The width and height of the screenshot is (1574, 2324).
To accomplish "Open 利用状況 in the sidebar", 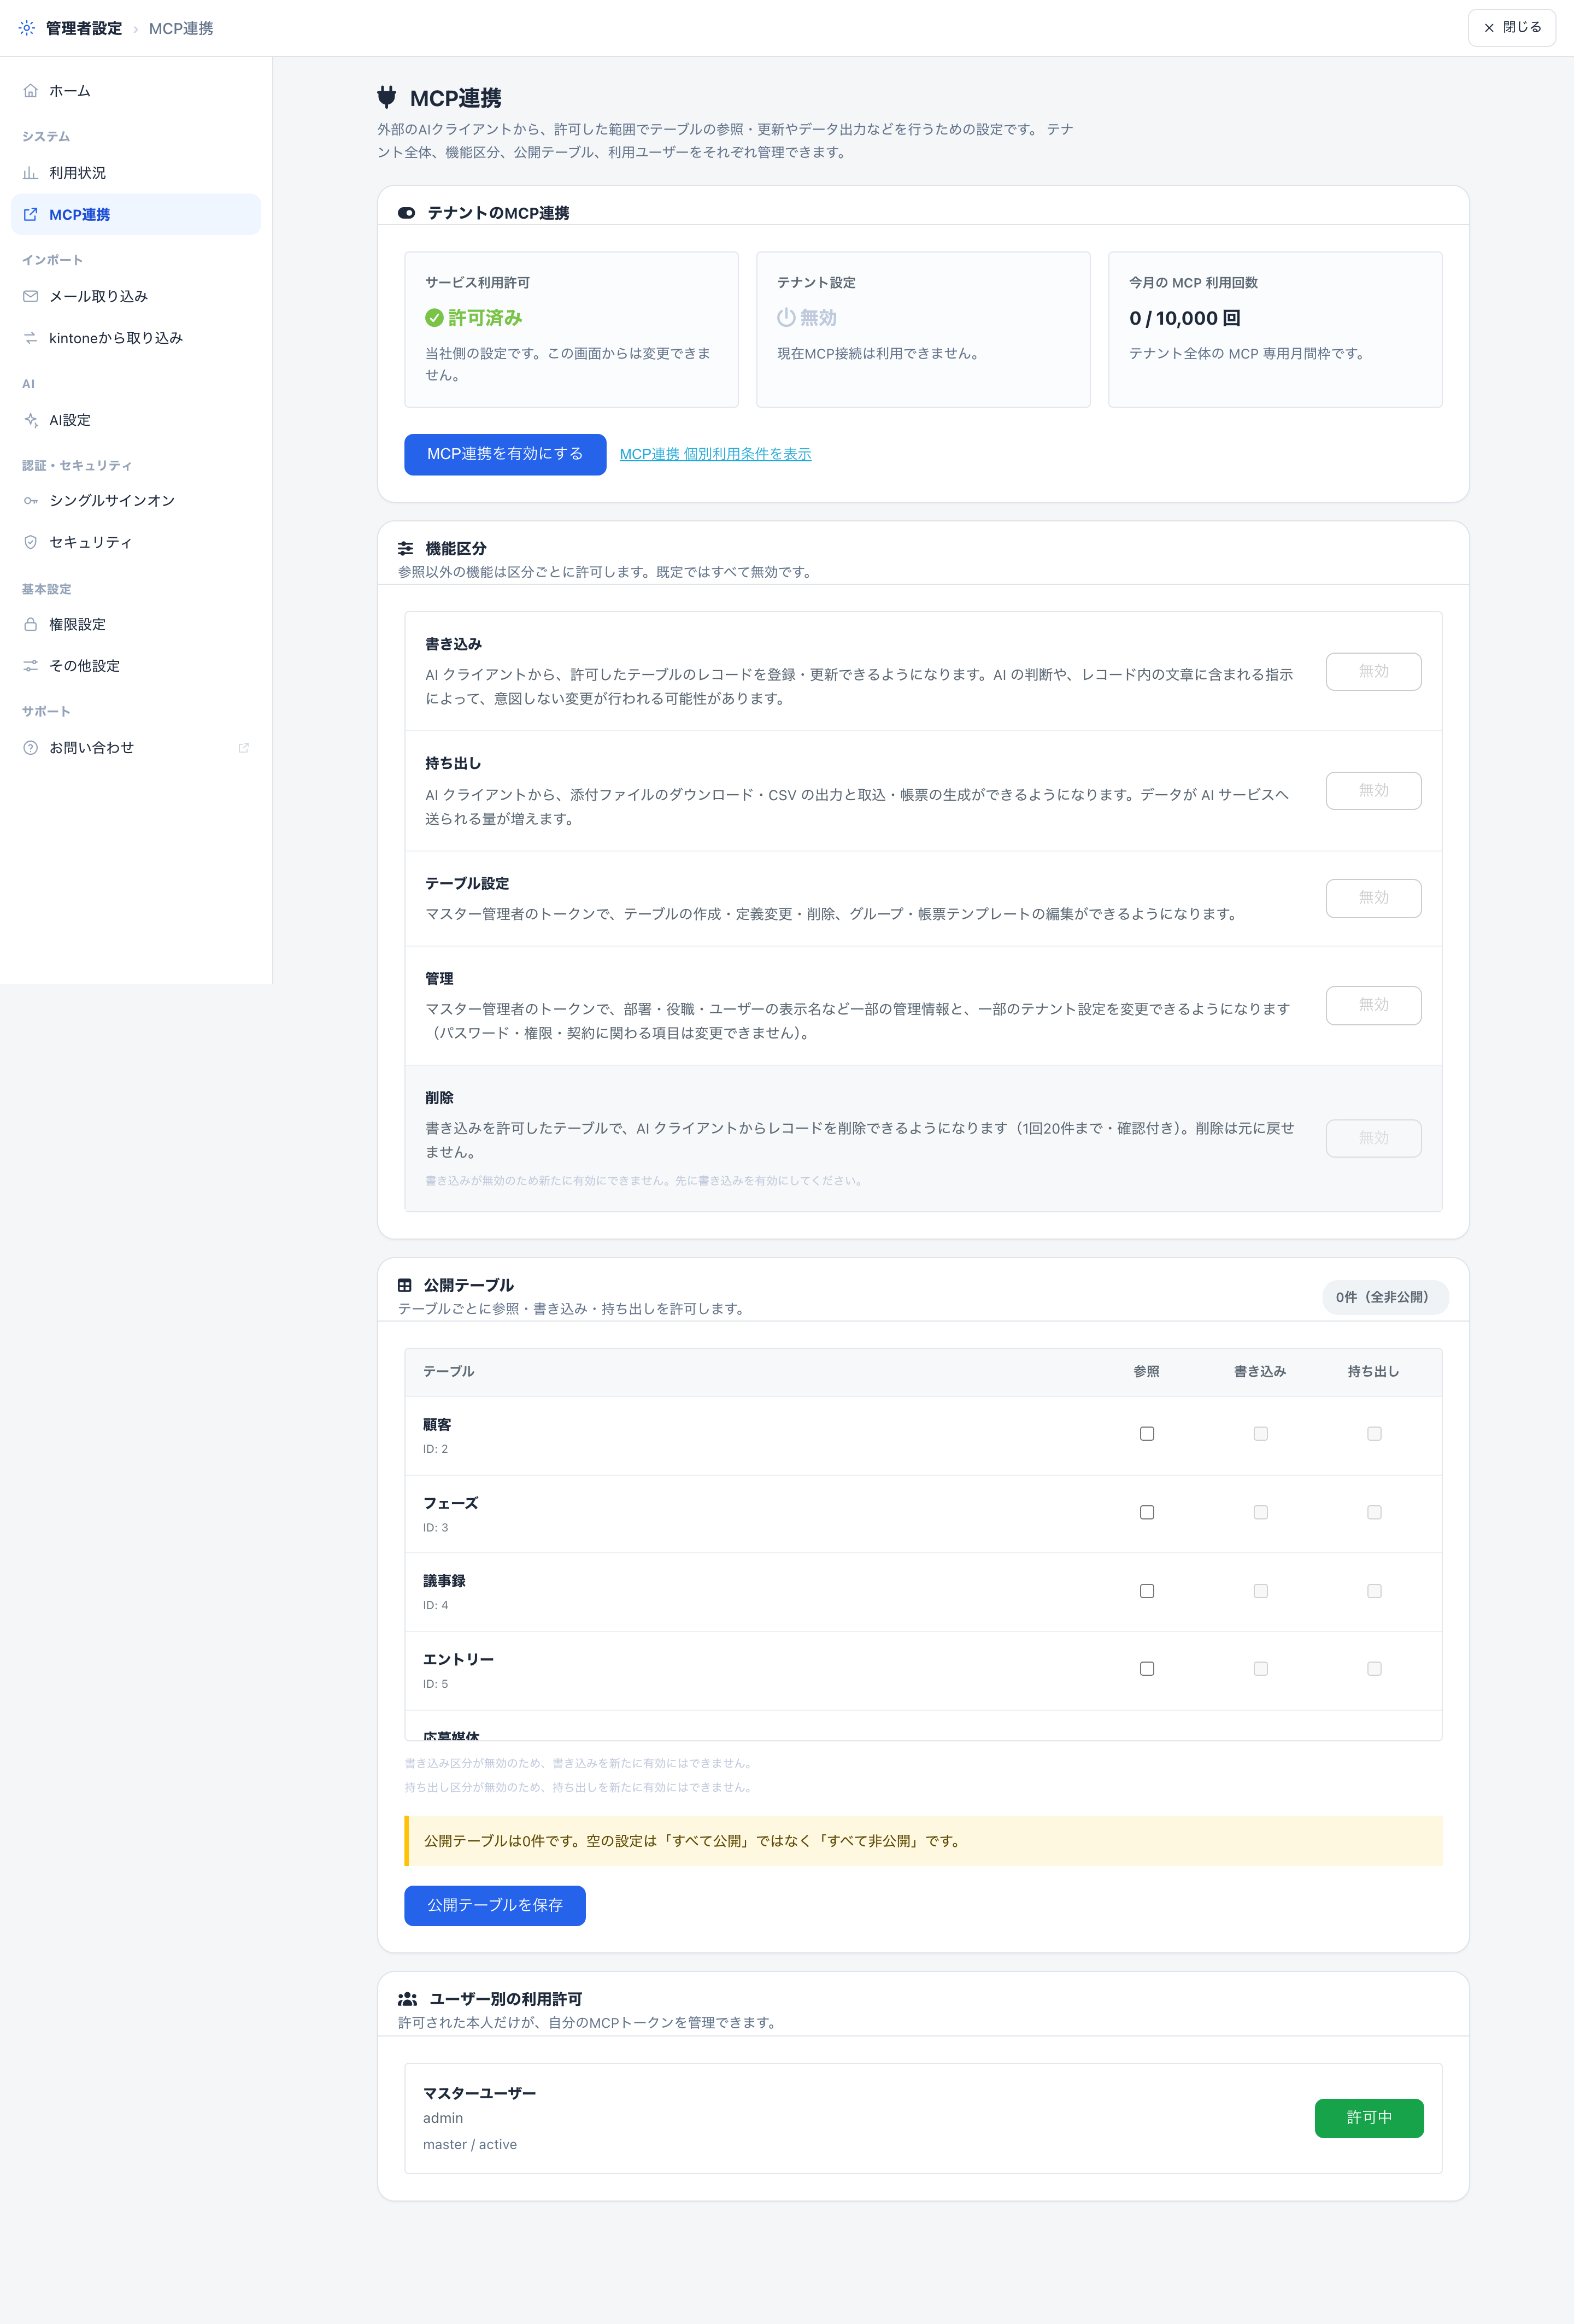I will 136,173.
